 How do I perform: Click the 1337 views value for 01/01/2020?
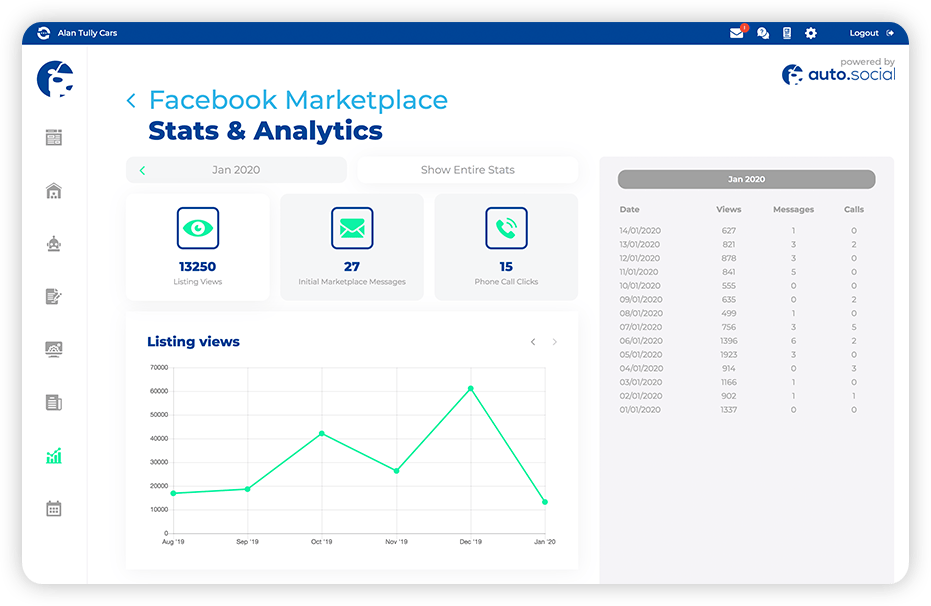coord(729,410)
